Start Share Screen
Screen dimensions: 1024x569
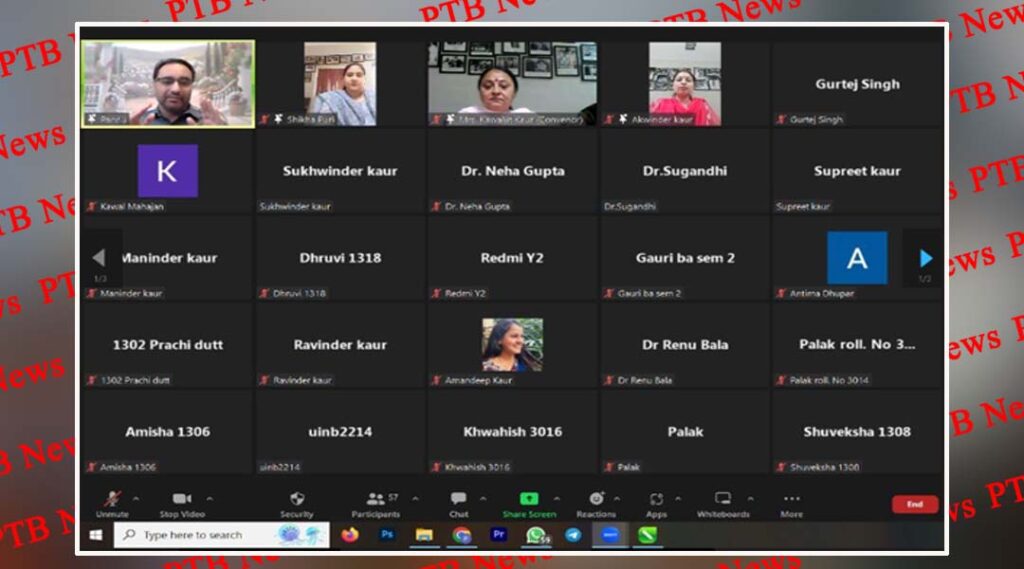[x=529, y=504]
